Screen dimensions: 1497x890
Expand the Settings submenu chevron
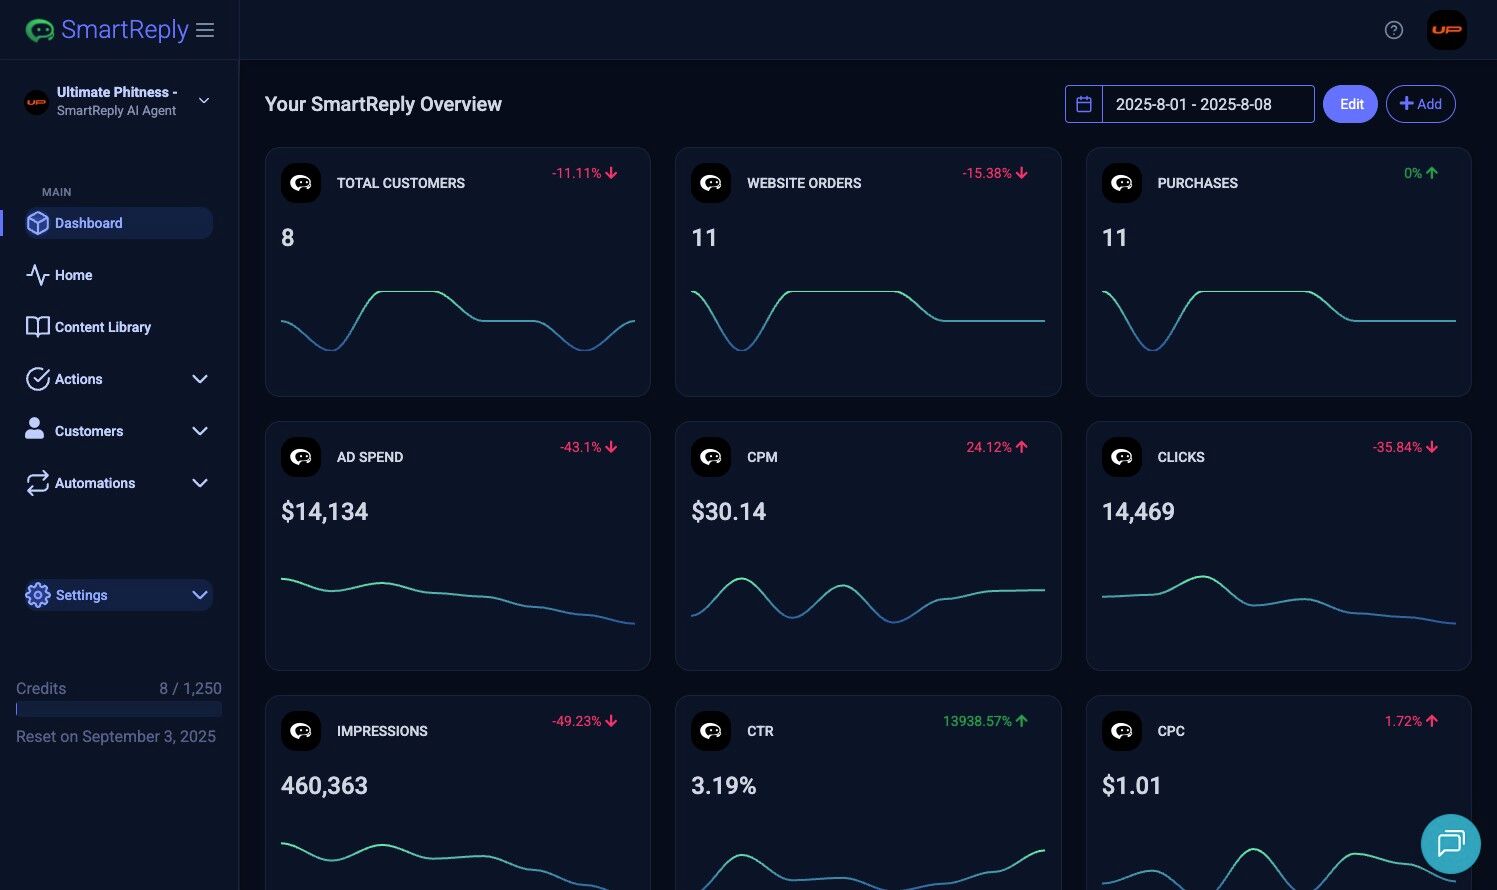point(200,595)
